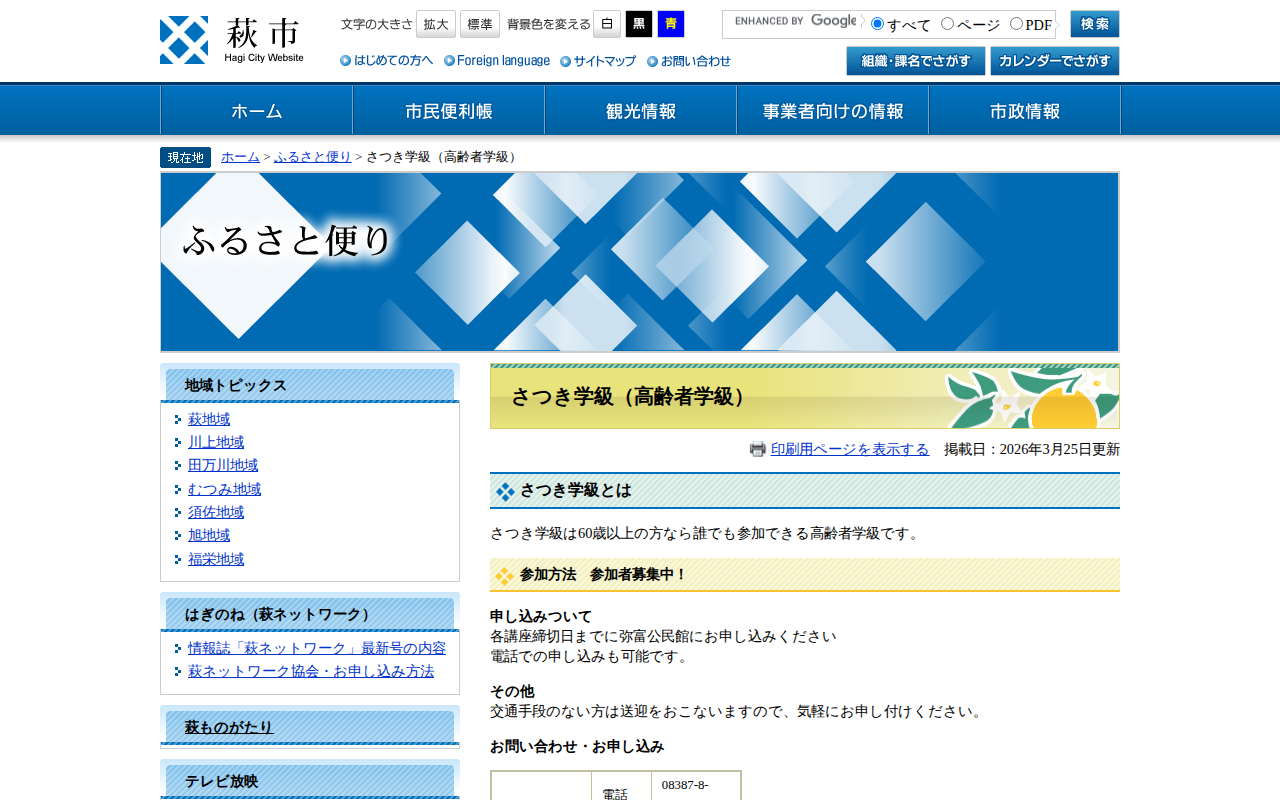The image size is (1280, 800).
Task: Open the Foreign language link
Action: (x=497, y=61)
